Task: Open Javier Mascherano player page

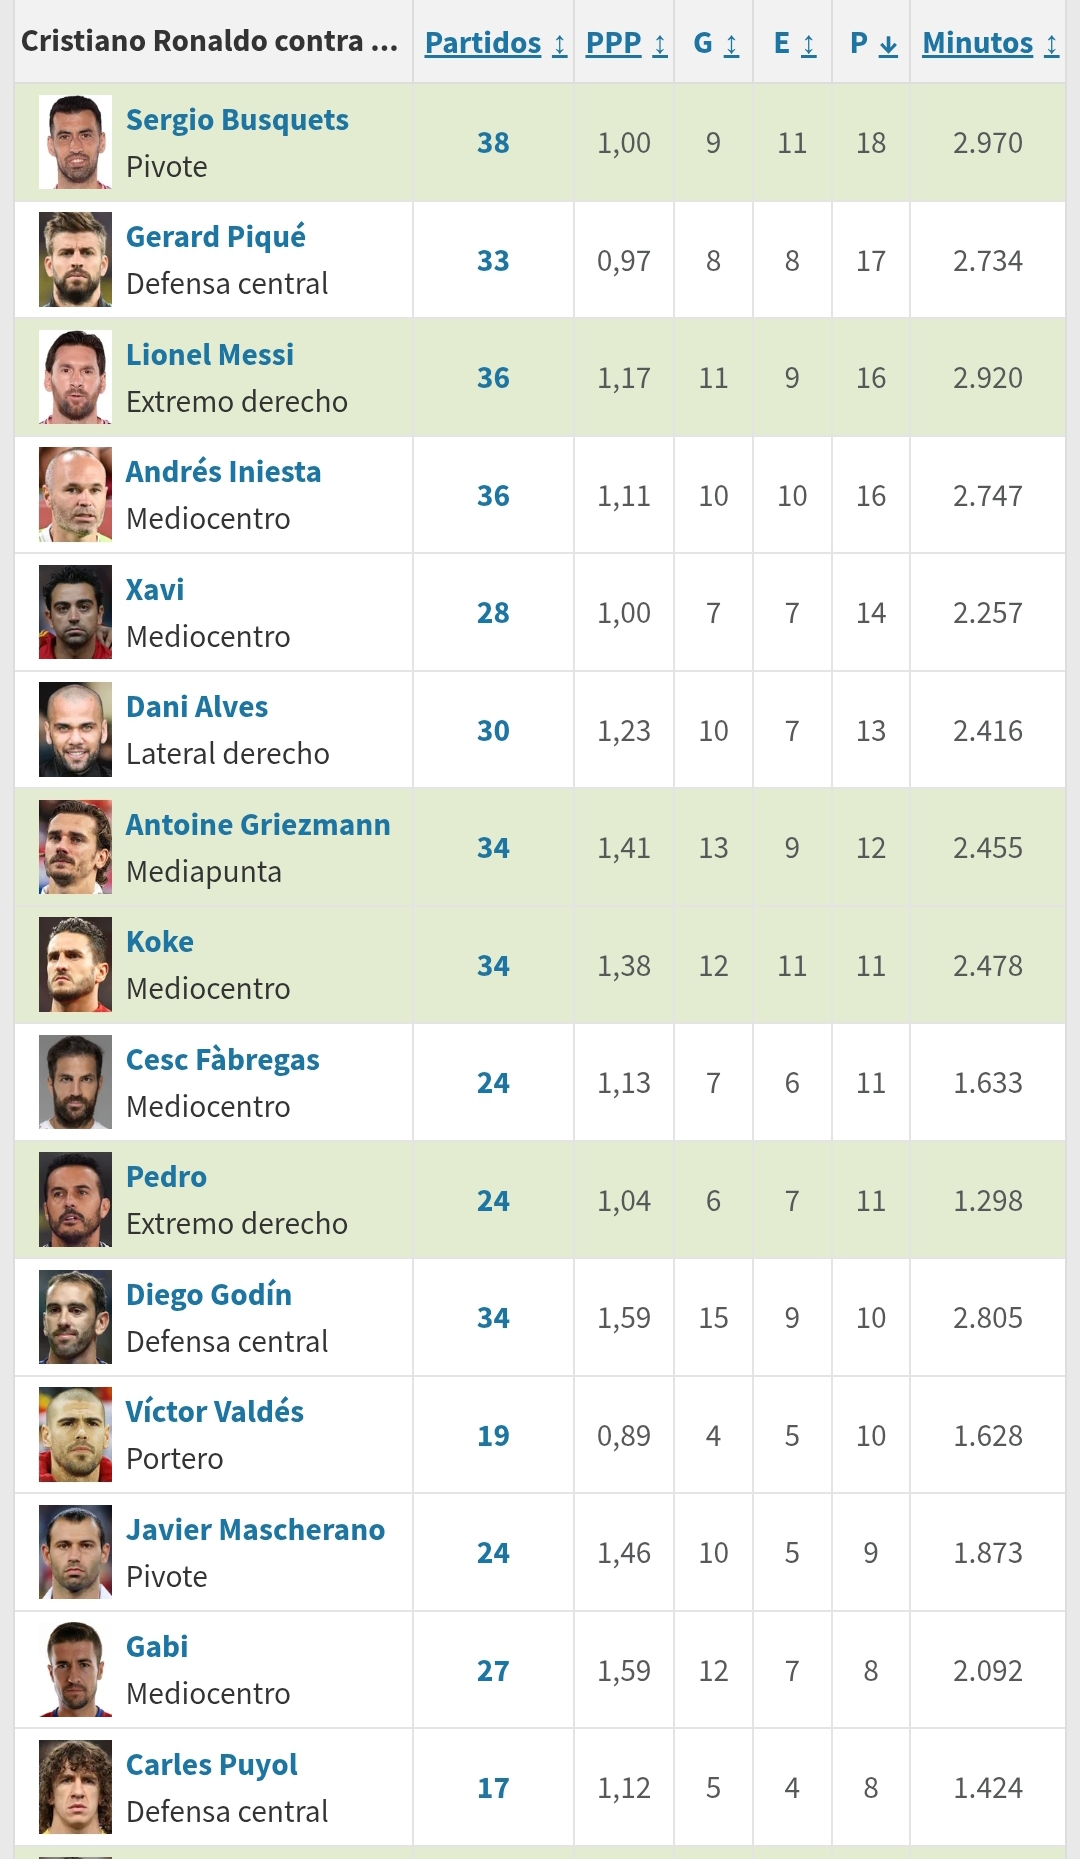Action: point(255,1530)
